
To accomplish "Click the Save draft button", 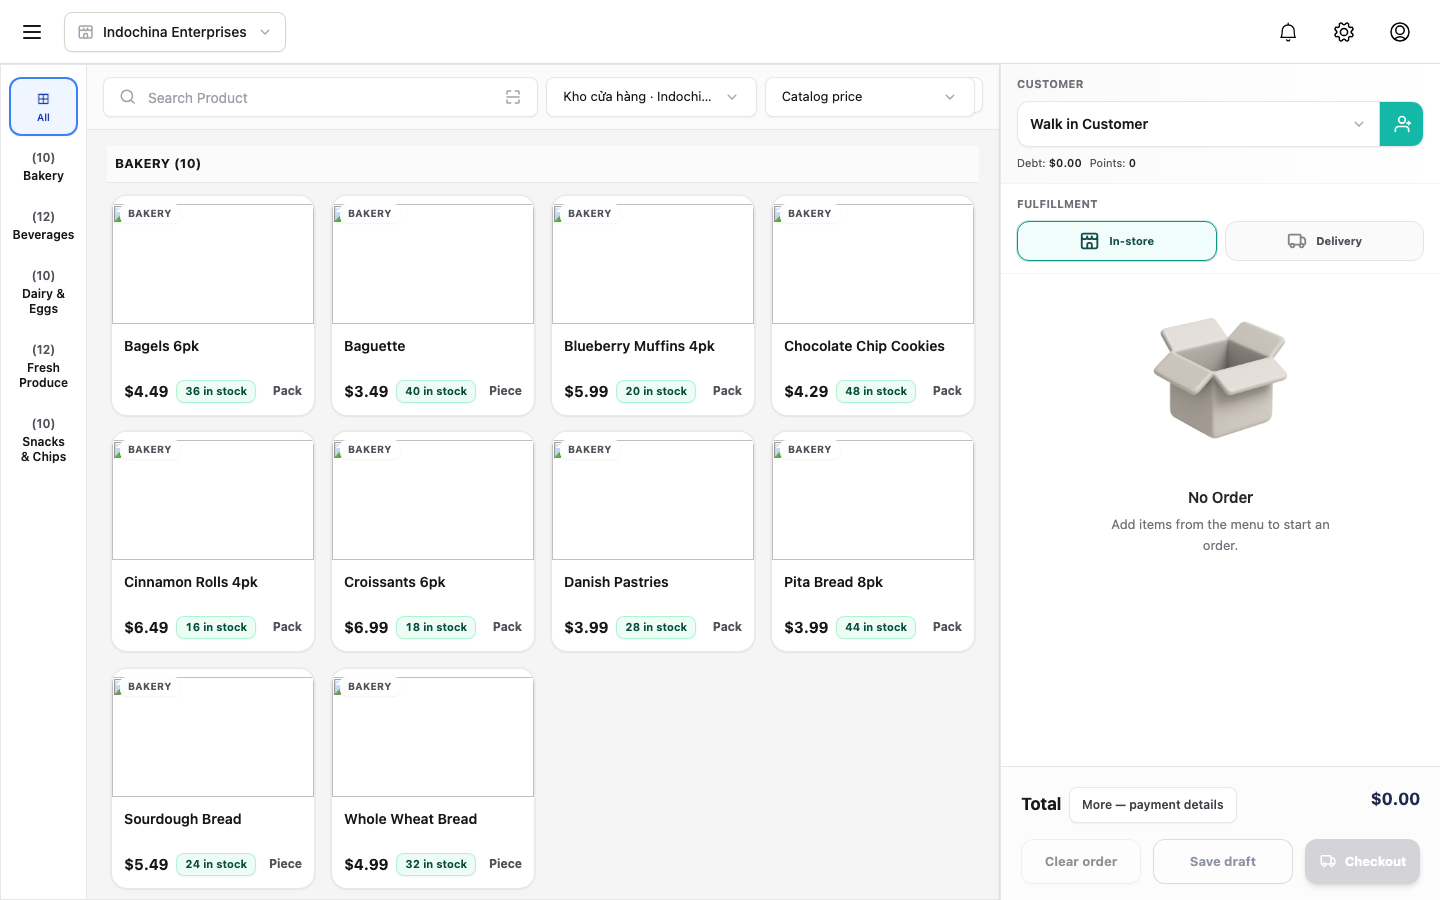I will click(x=1223, y=862).
